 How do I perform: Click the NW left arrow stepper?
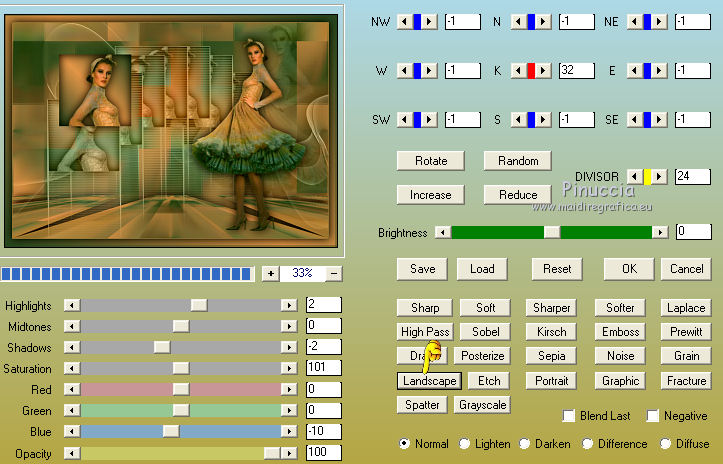(405, 22)
